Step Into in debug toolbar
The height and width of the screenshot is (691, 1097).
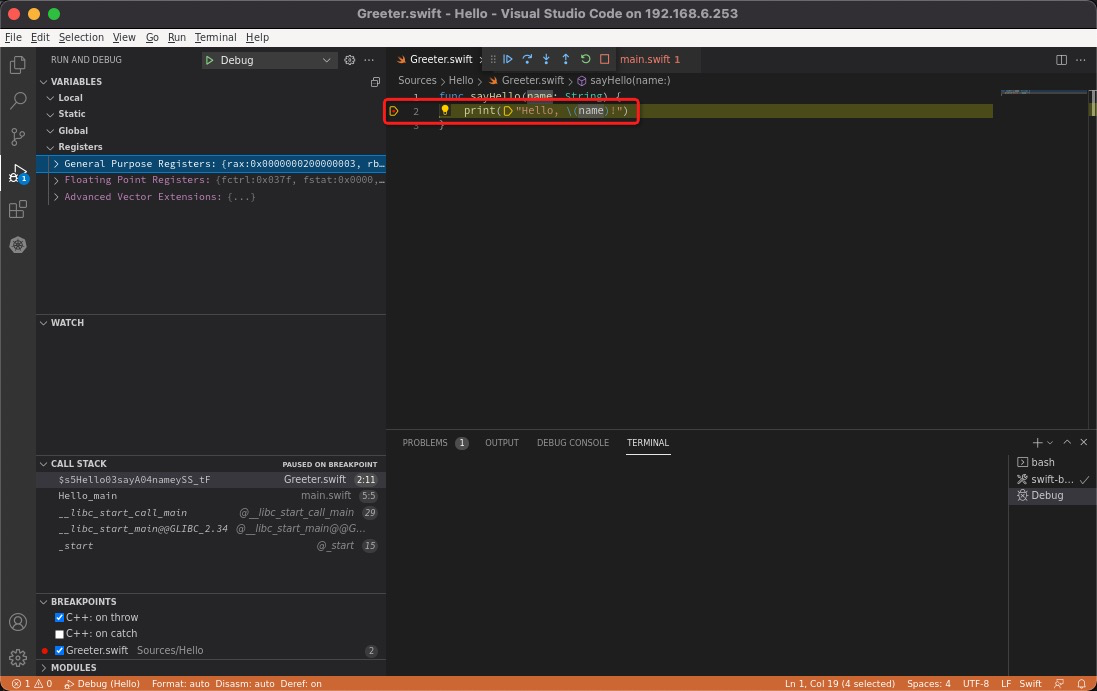point(546,59)
